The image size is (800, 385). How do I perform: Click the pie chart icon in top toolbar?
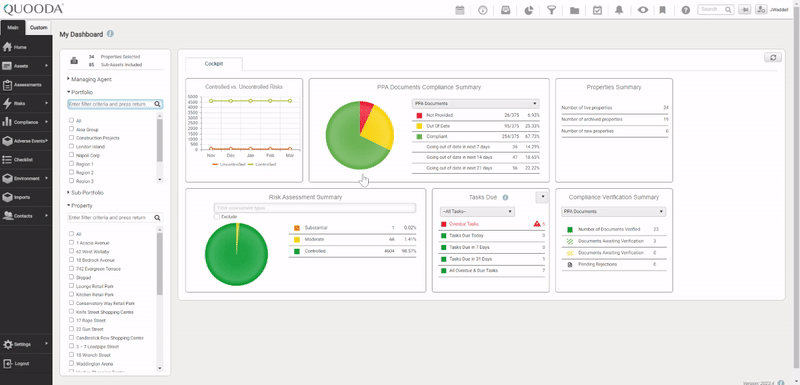[x=529, y=10]
